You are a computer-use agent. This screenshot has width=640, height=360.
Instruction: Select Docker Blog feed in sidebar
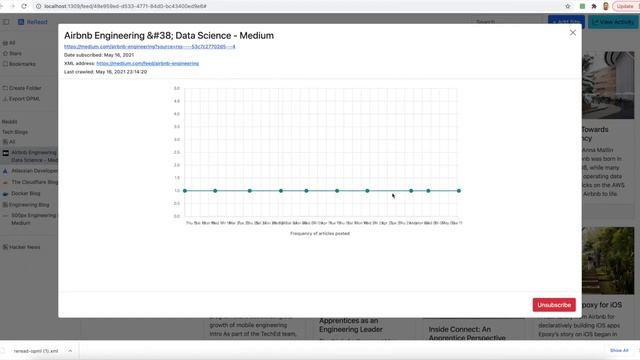point(22,193)
